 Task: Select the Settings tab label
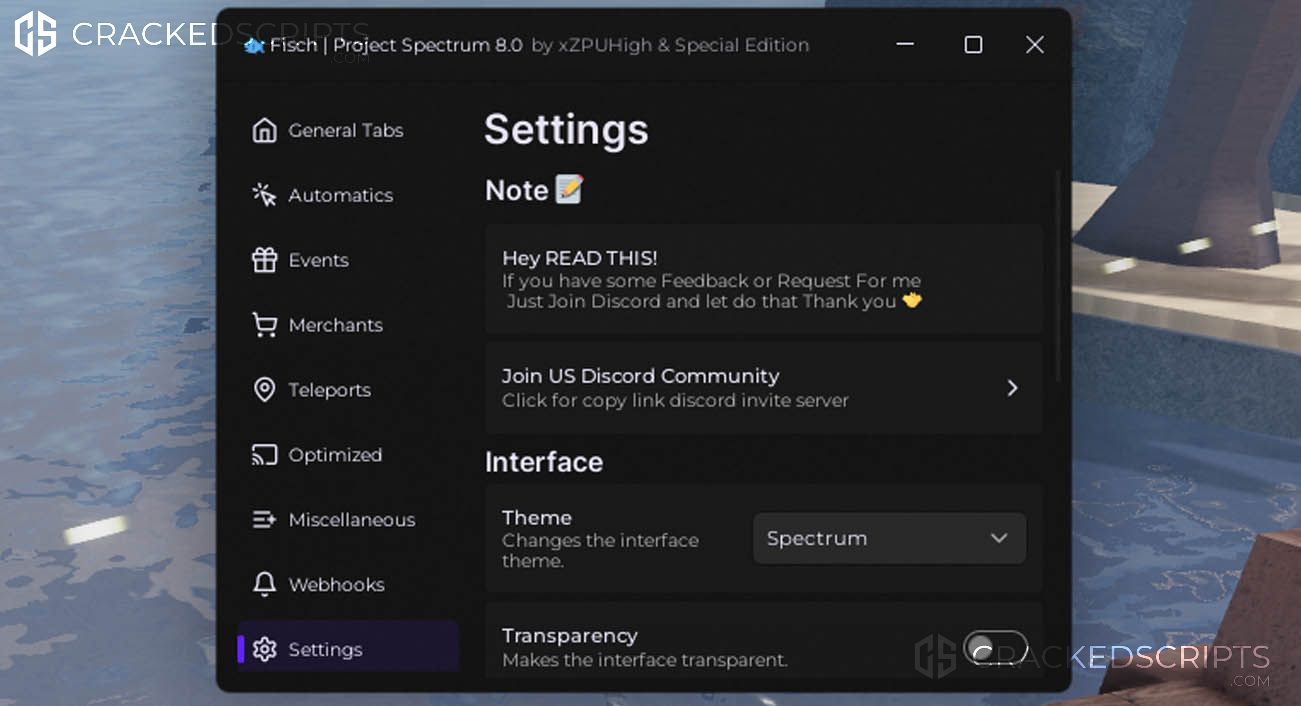pyautogui.click(x=326, y=650)
